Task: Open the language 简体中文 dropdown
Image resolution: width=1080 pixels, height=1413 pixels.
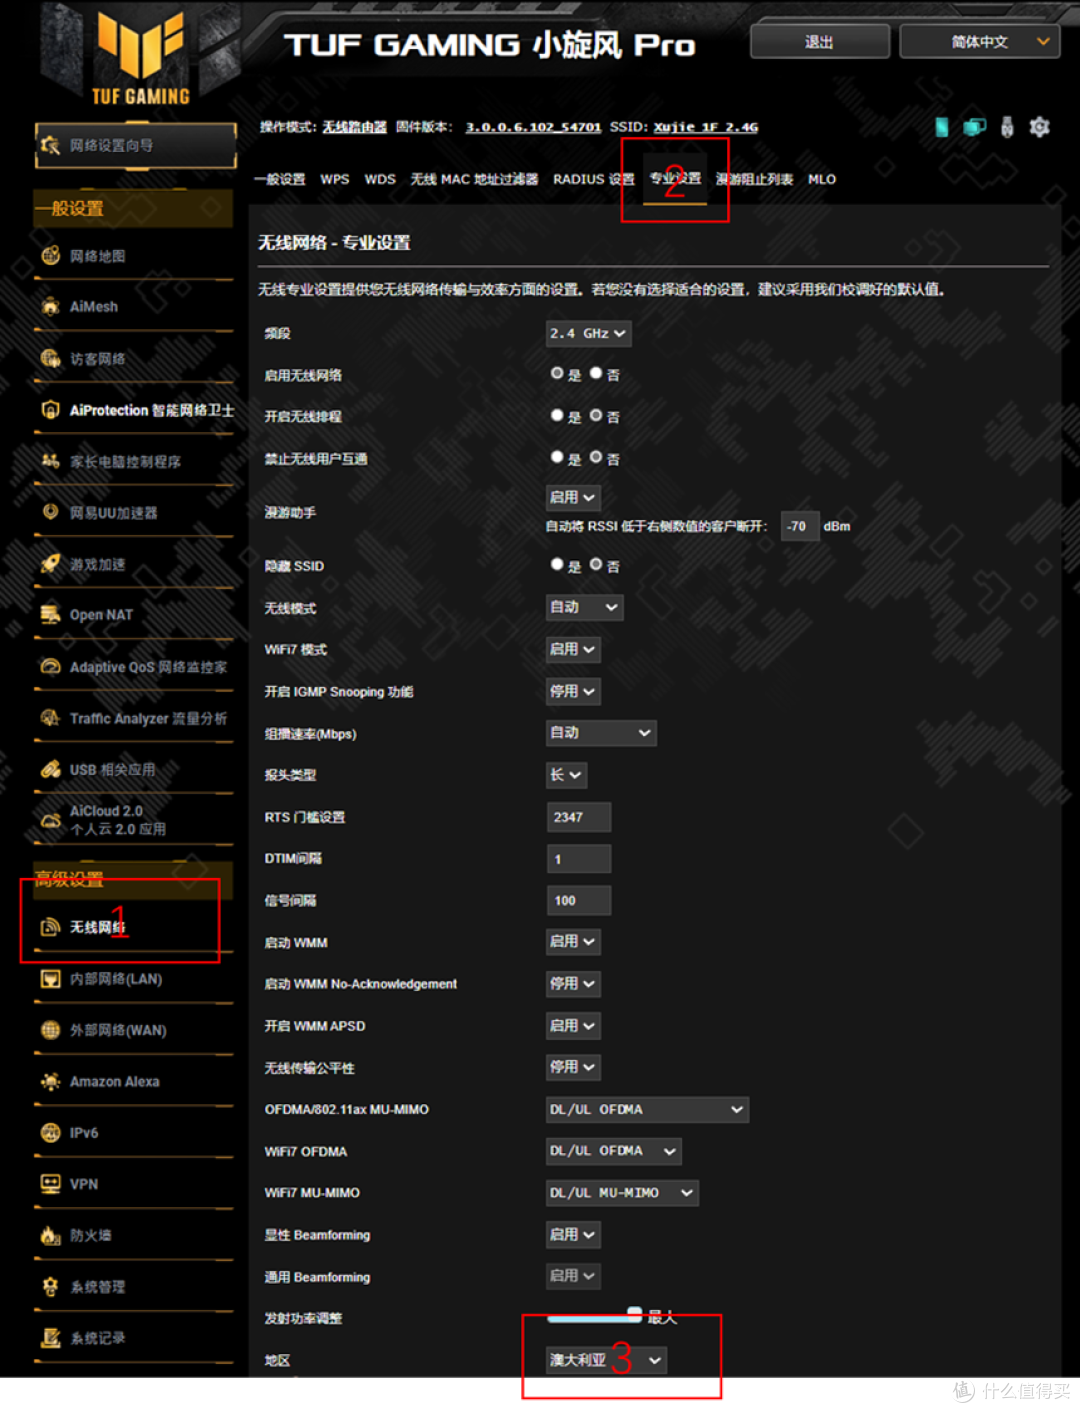Action: pos(980,42)
